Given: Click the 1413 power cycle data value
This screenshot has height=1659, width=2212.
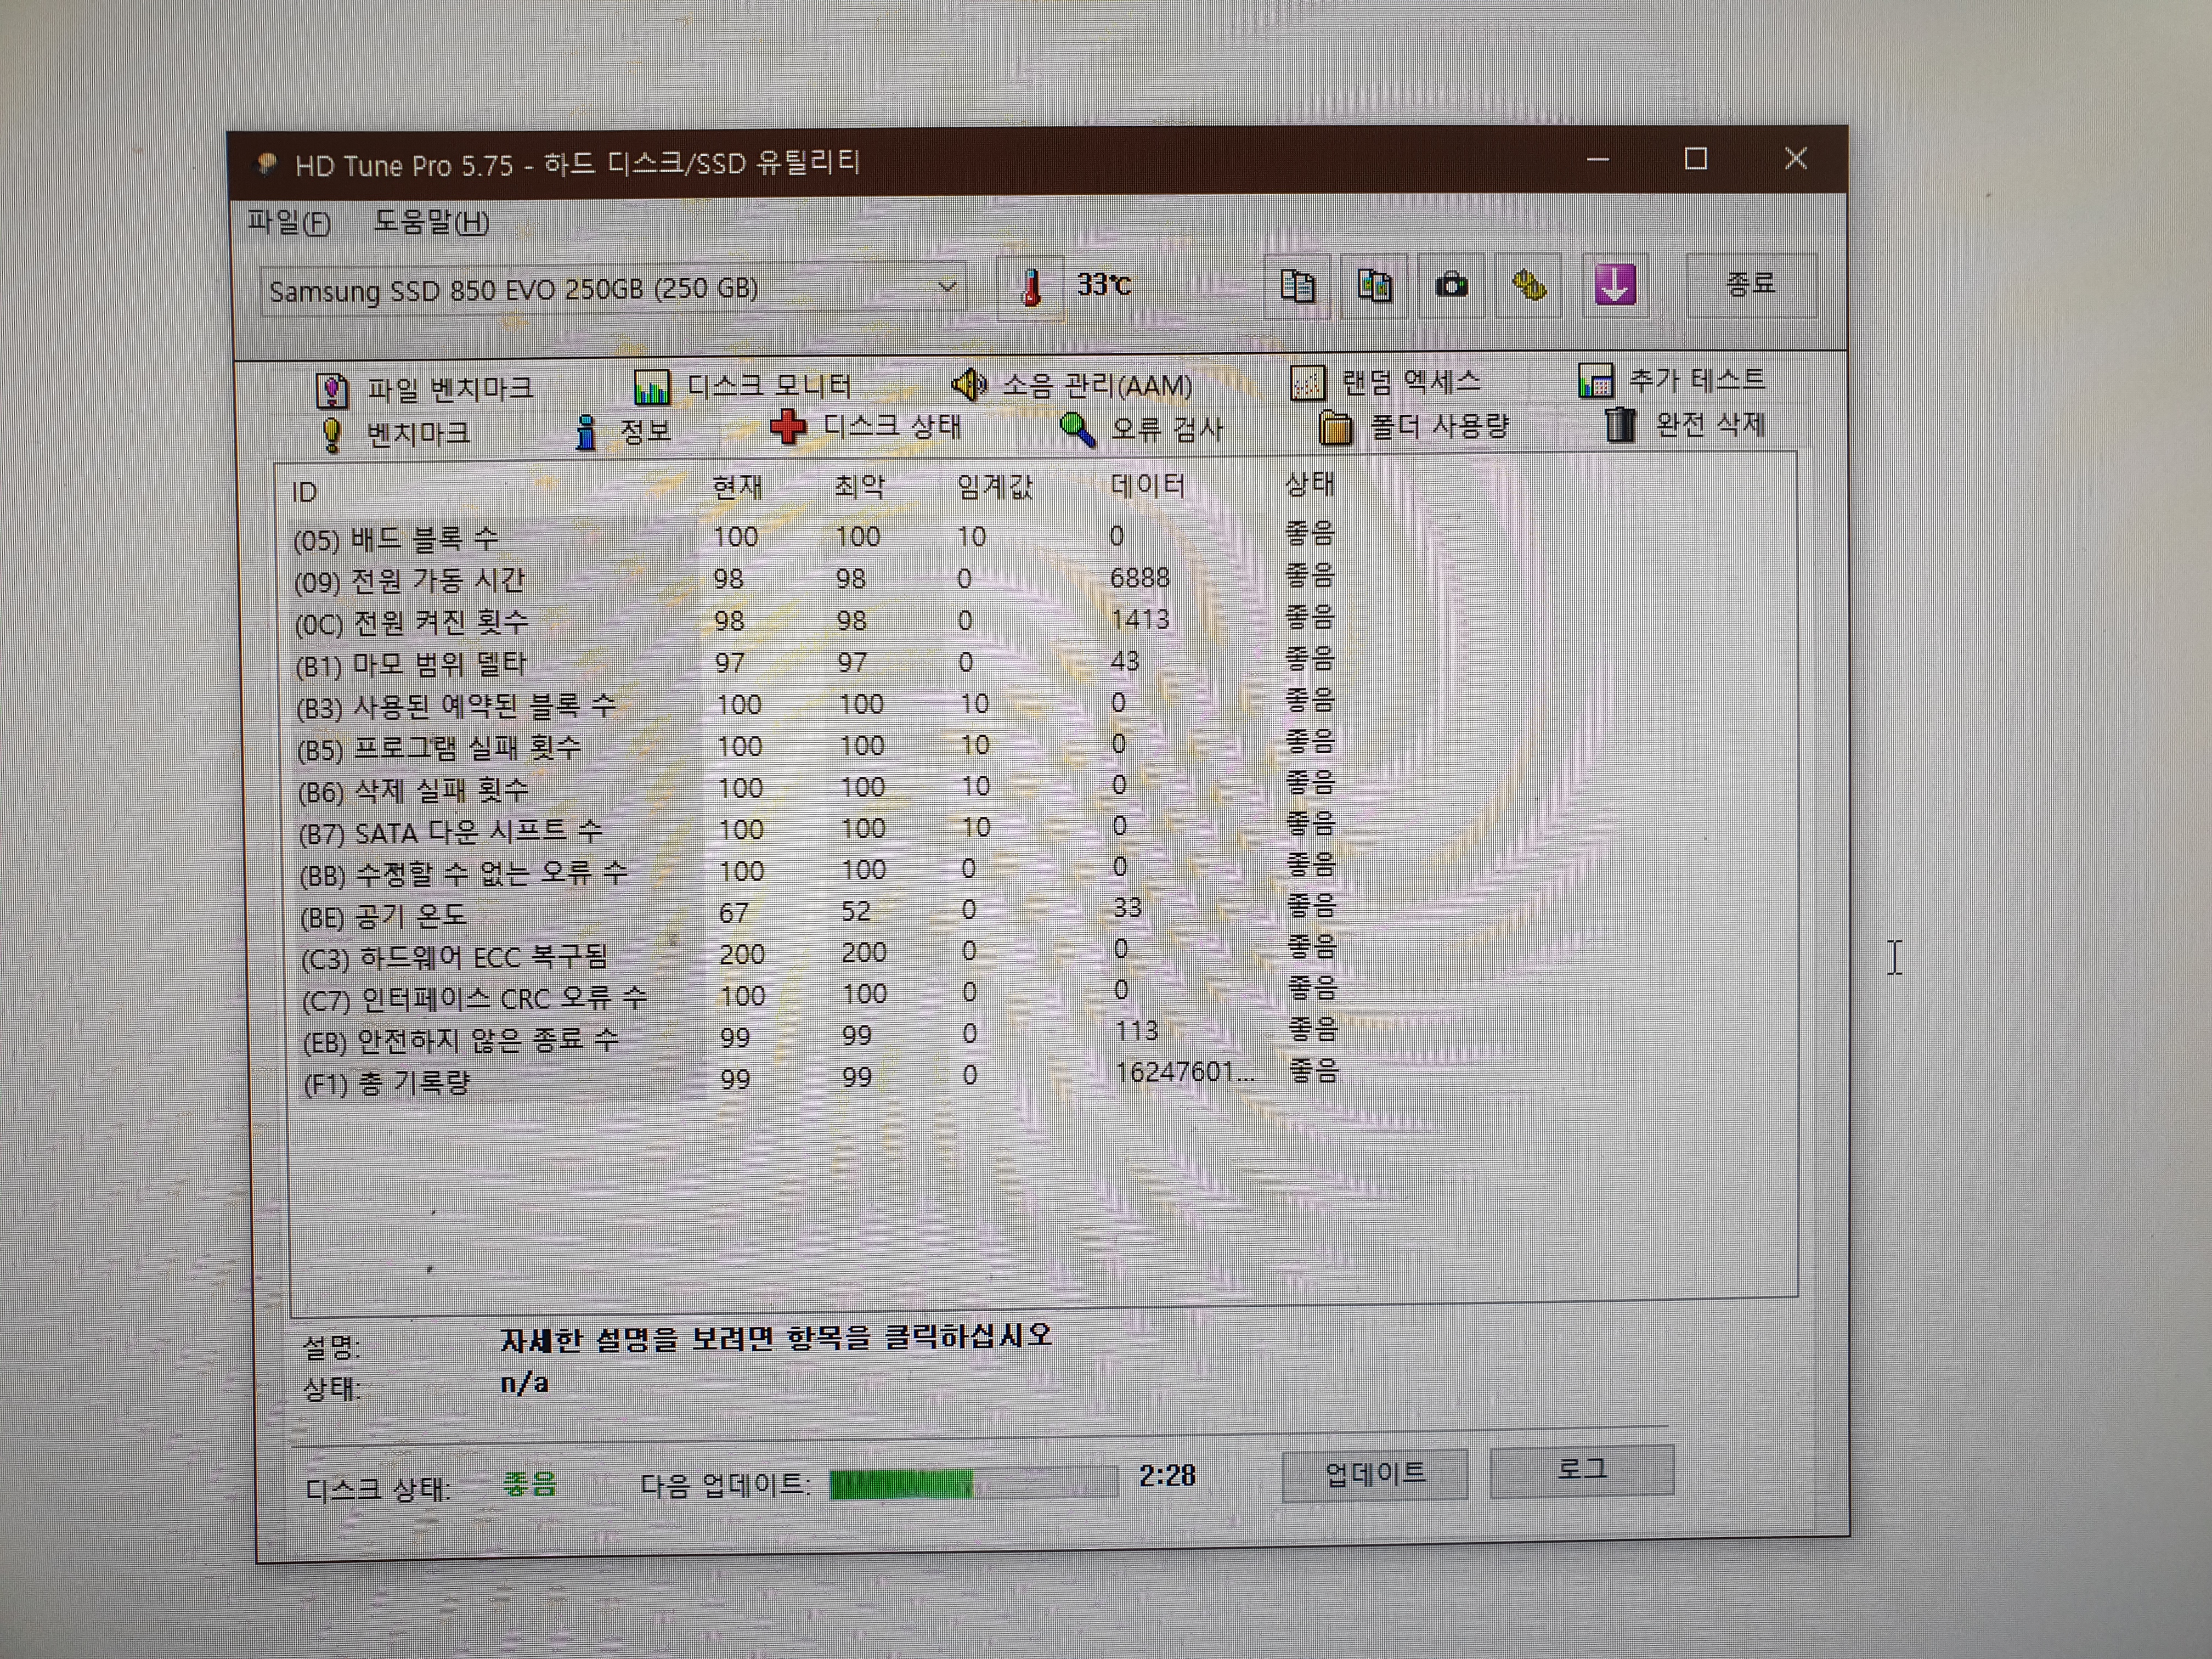Looking at the screenshot, I should click(1139, 619).
